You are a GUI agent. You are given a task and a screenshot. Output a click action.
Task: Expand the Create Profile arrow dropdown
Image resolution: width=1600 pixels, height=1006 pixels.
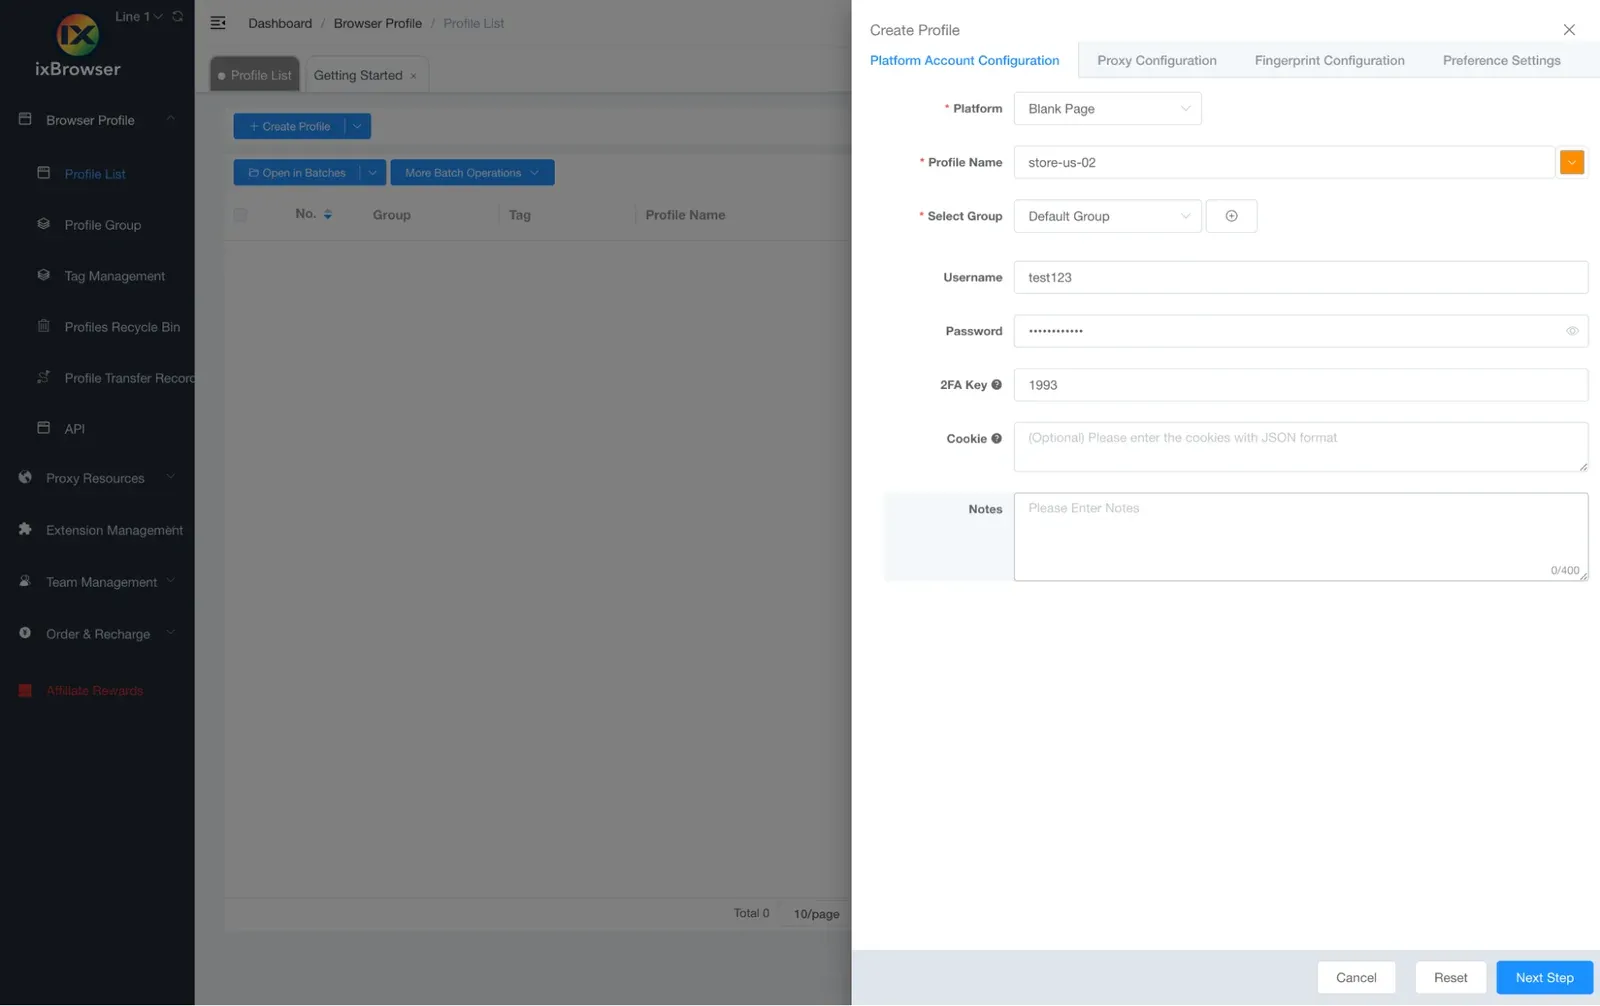pyautogui.click(x=357, y=126)
